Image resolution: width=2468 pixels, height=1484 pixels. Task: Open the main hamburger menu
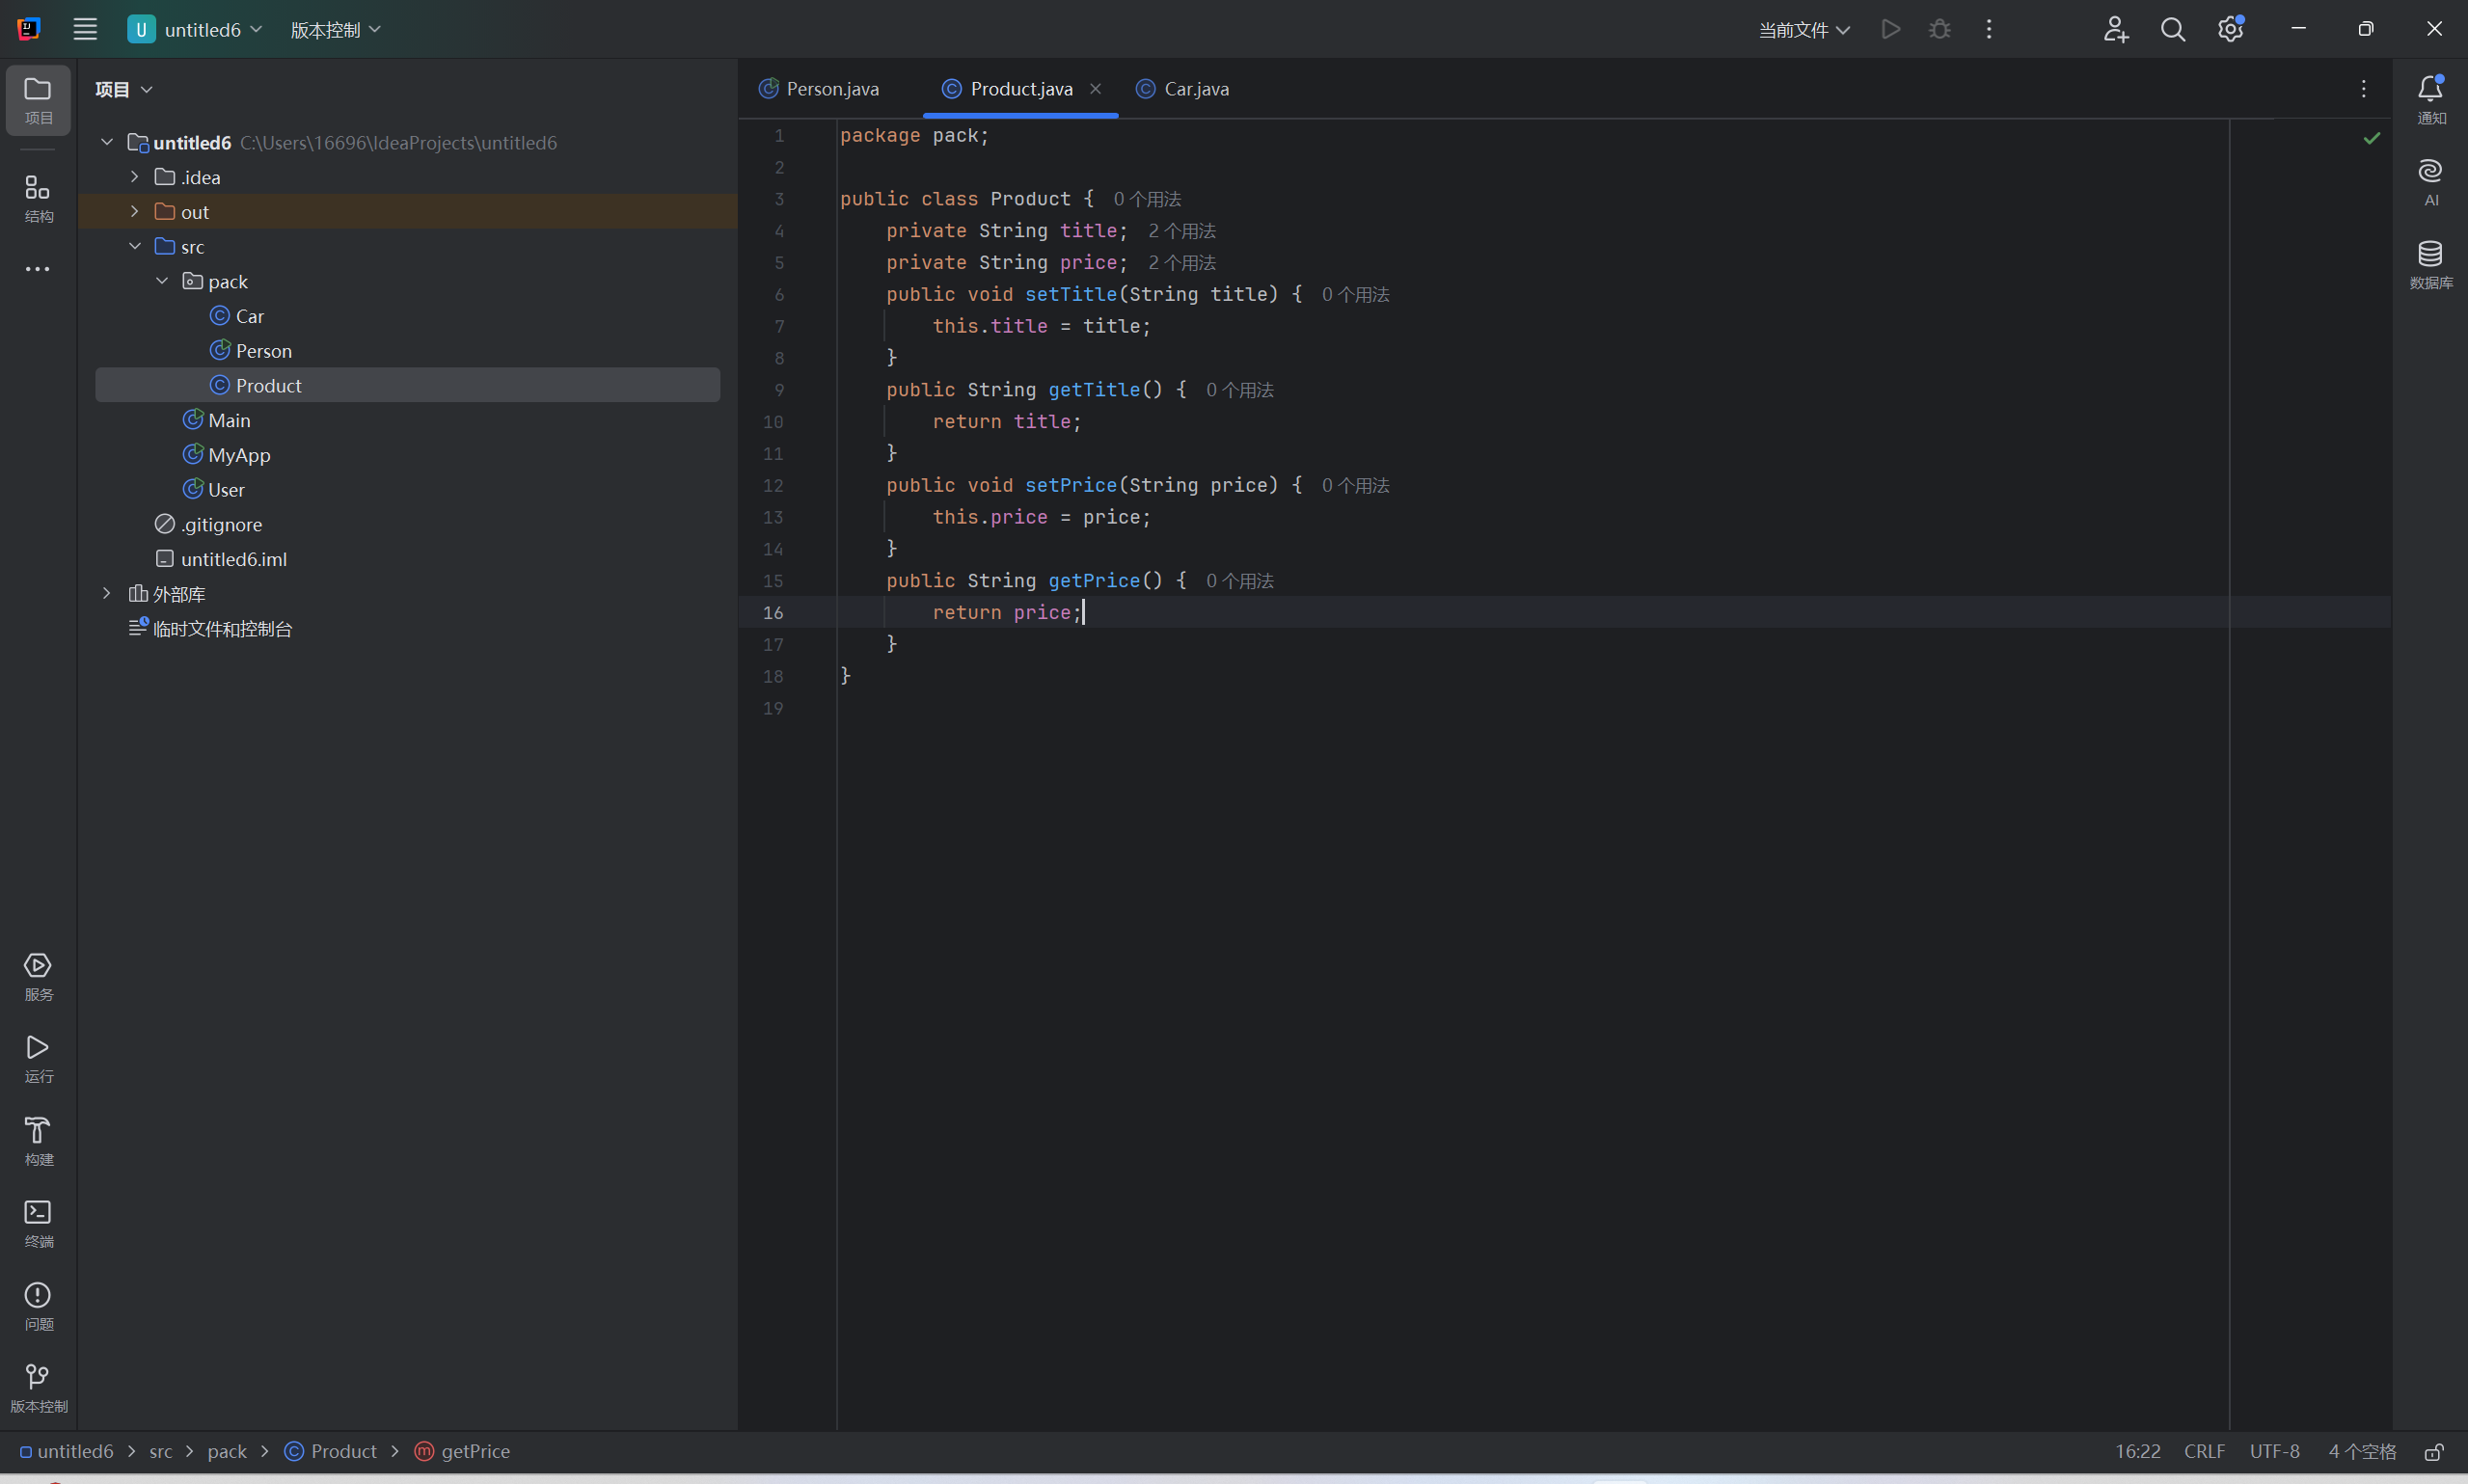tap(85, 29)
